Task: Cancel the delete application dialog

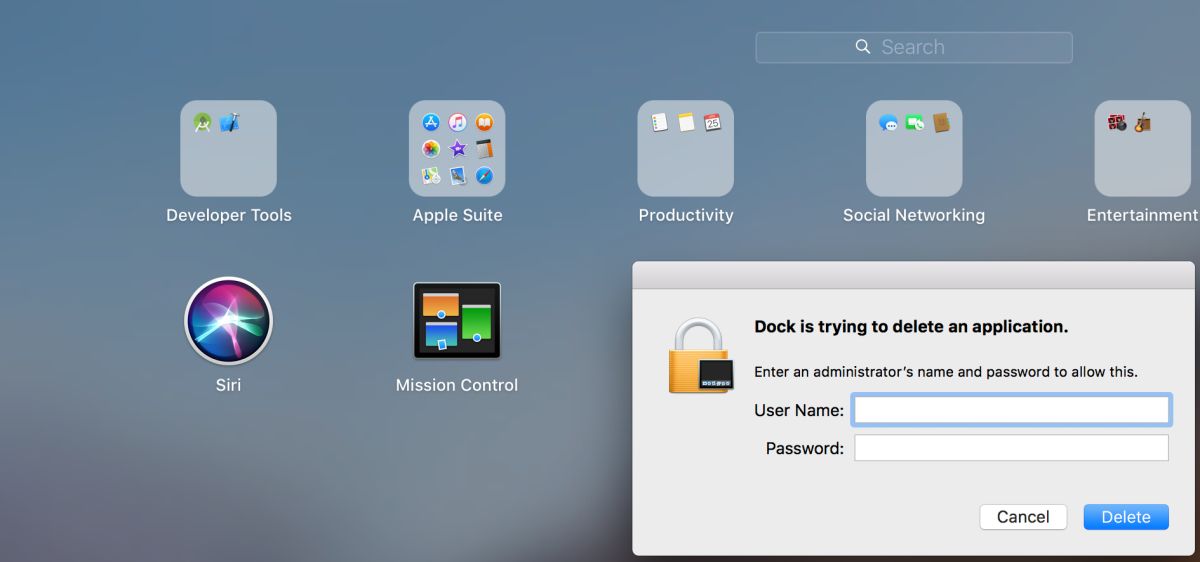Action: [1023, 517]
